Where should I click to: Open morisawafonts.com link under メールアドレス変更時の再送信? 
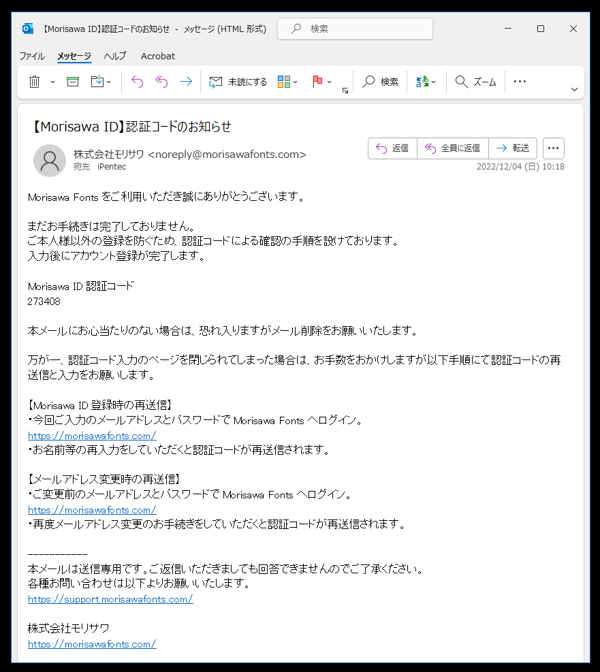[92, 510]
